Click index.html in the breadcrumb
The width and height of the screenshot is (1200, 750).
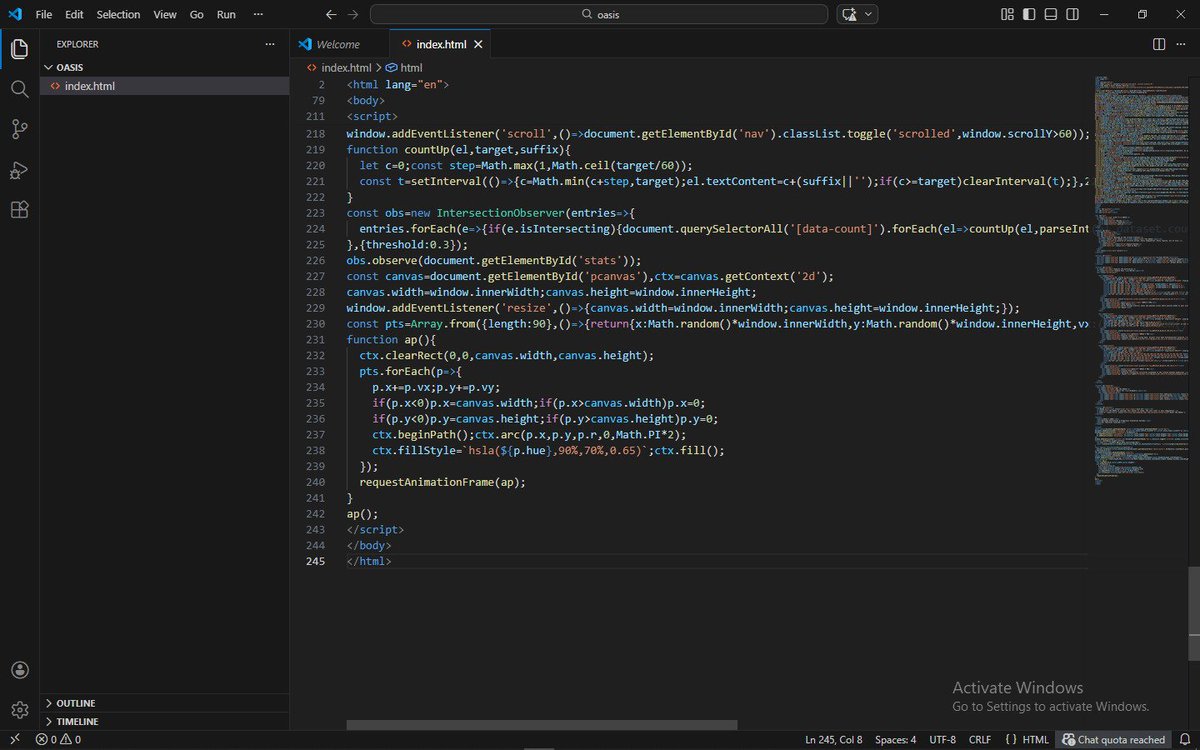coord(346,67)
